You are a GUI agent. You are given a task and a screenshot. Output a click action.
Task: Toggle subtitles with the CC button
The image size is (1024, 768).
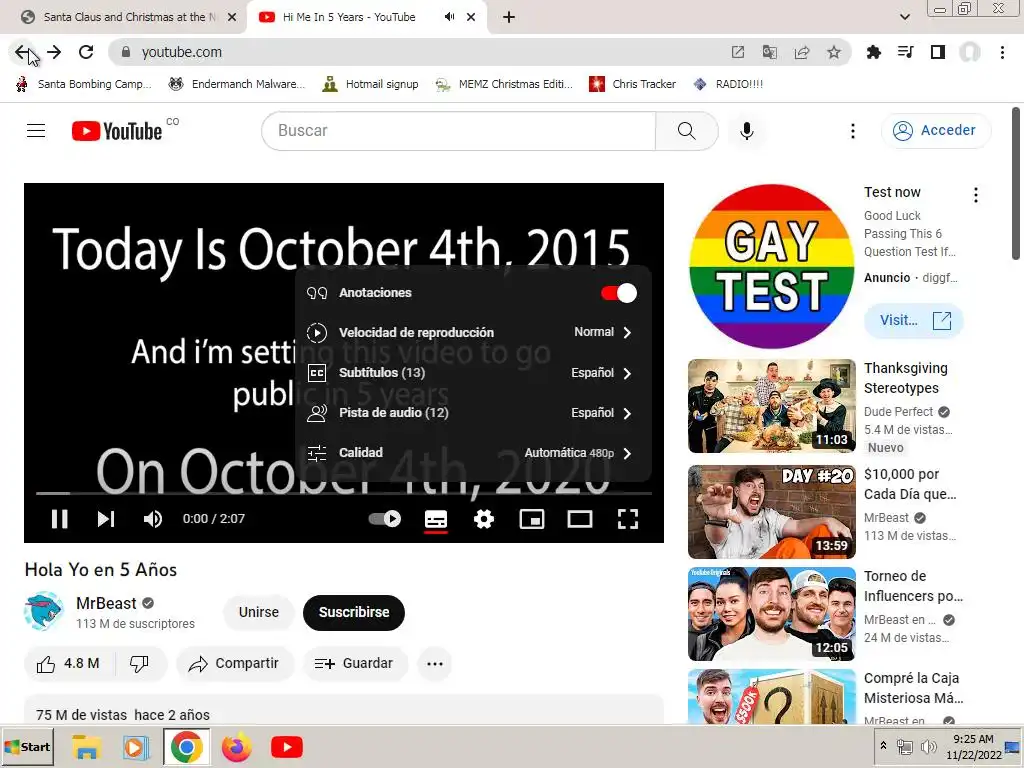436,519
